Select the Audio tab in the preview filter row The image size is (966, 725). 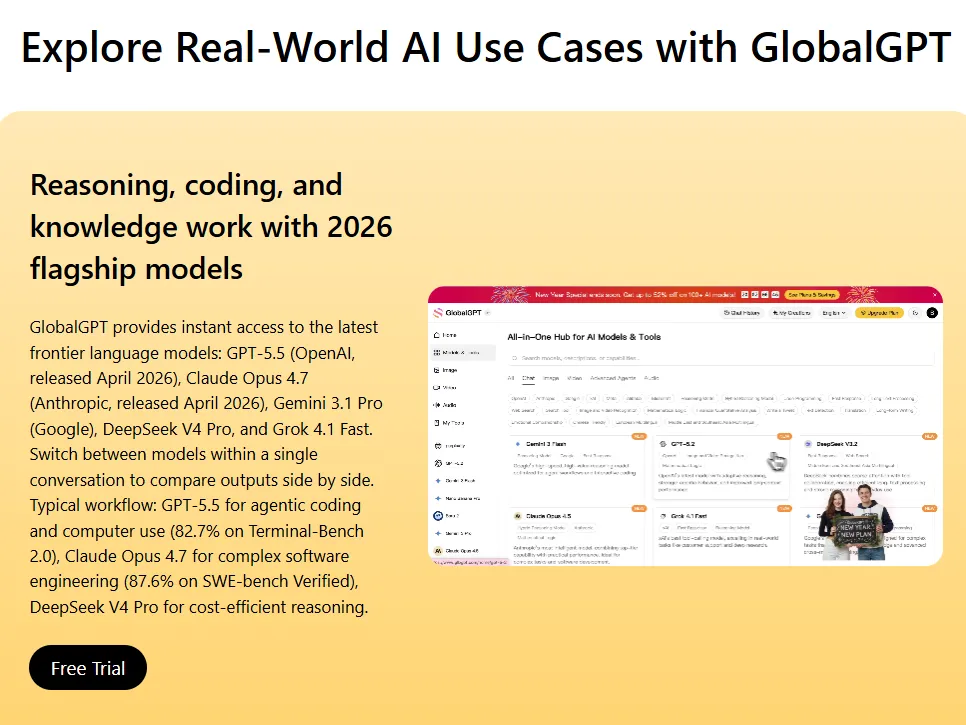[651, 378]
